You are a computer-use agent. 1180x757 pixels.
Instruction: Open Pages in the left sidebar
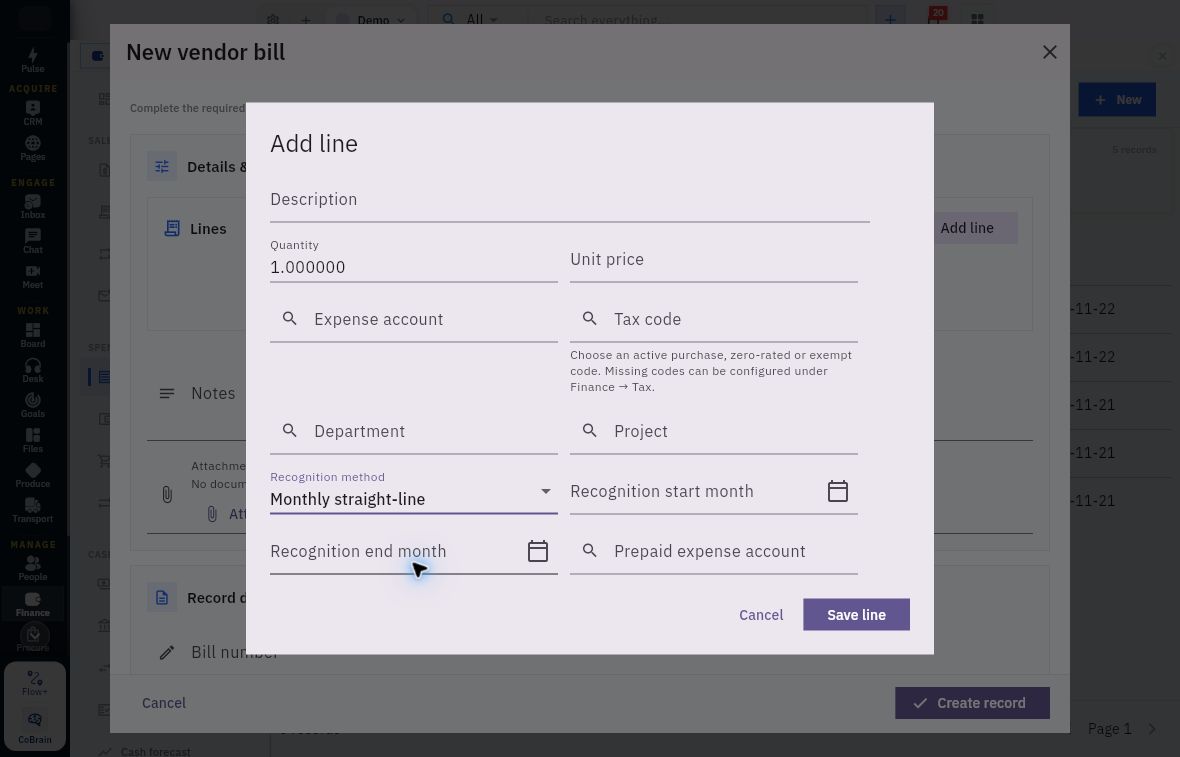(x=33, y=149)
